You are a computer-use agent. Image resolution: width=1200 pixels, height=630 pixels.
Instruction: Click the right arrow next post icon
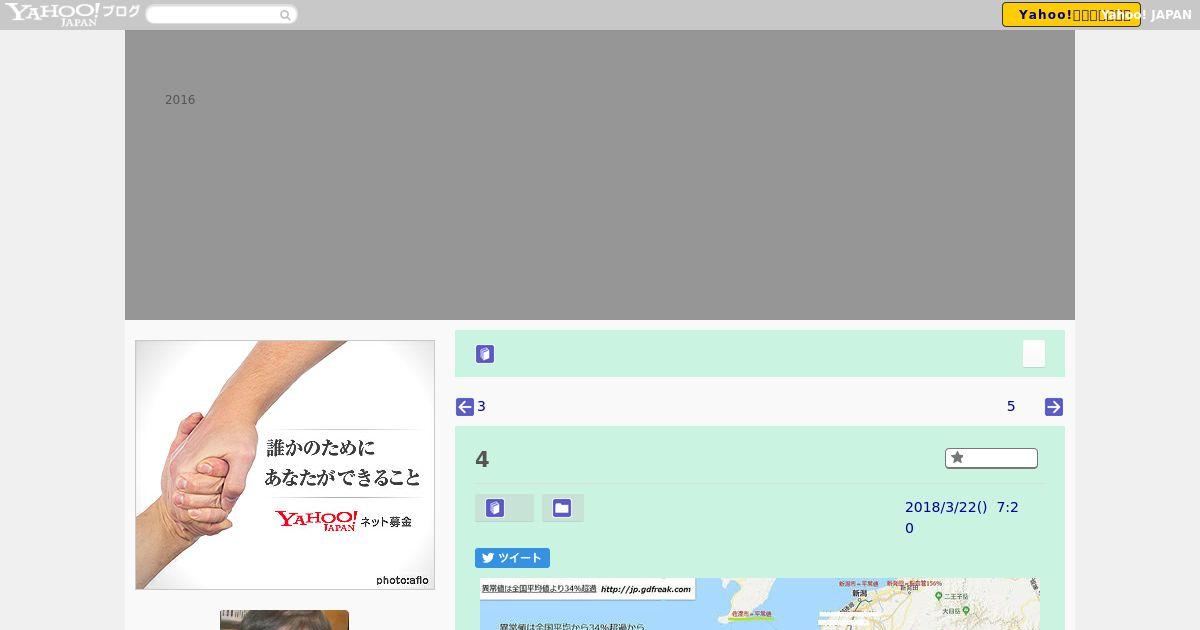(x=1054, y=407)
